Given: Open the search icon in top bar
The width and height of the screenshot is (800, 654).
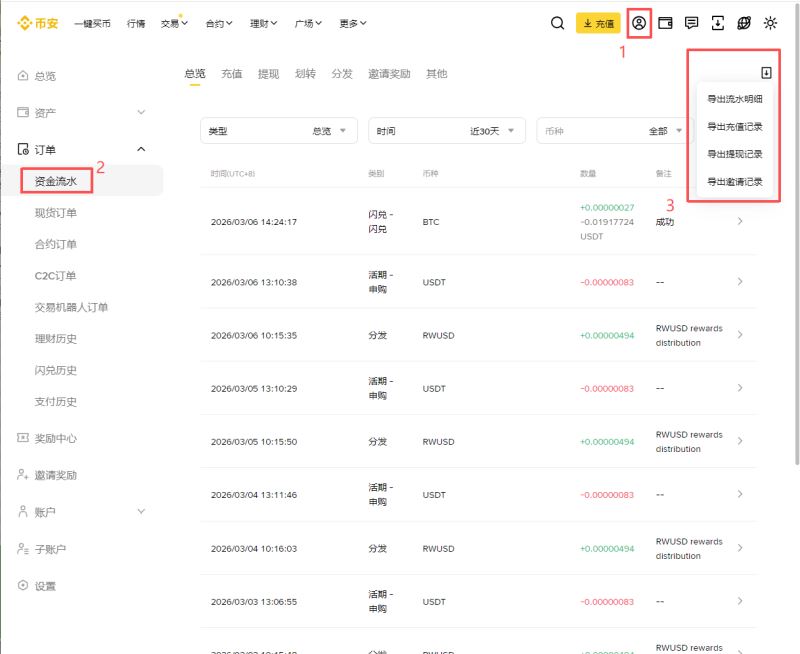Looking at the screenshot, I should pos(558,22).
